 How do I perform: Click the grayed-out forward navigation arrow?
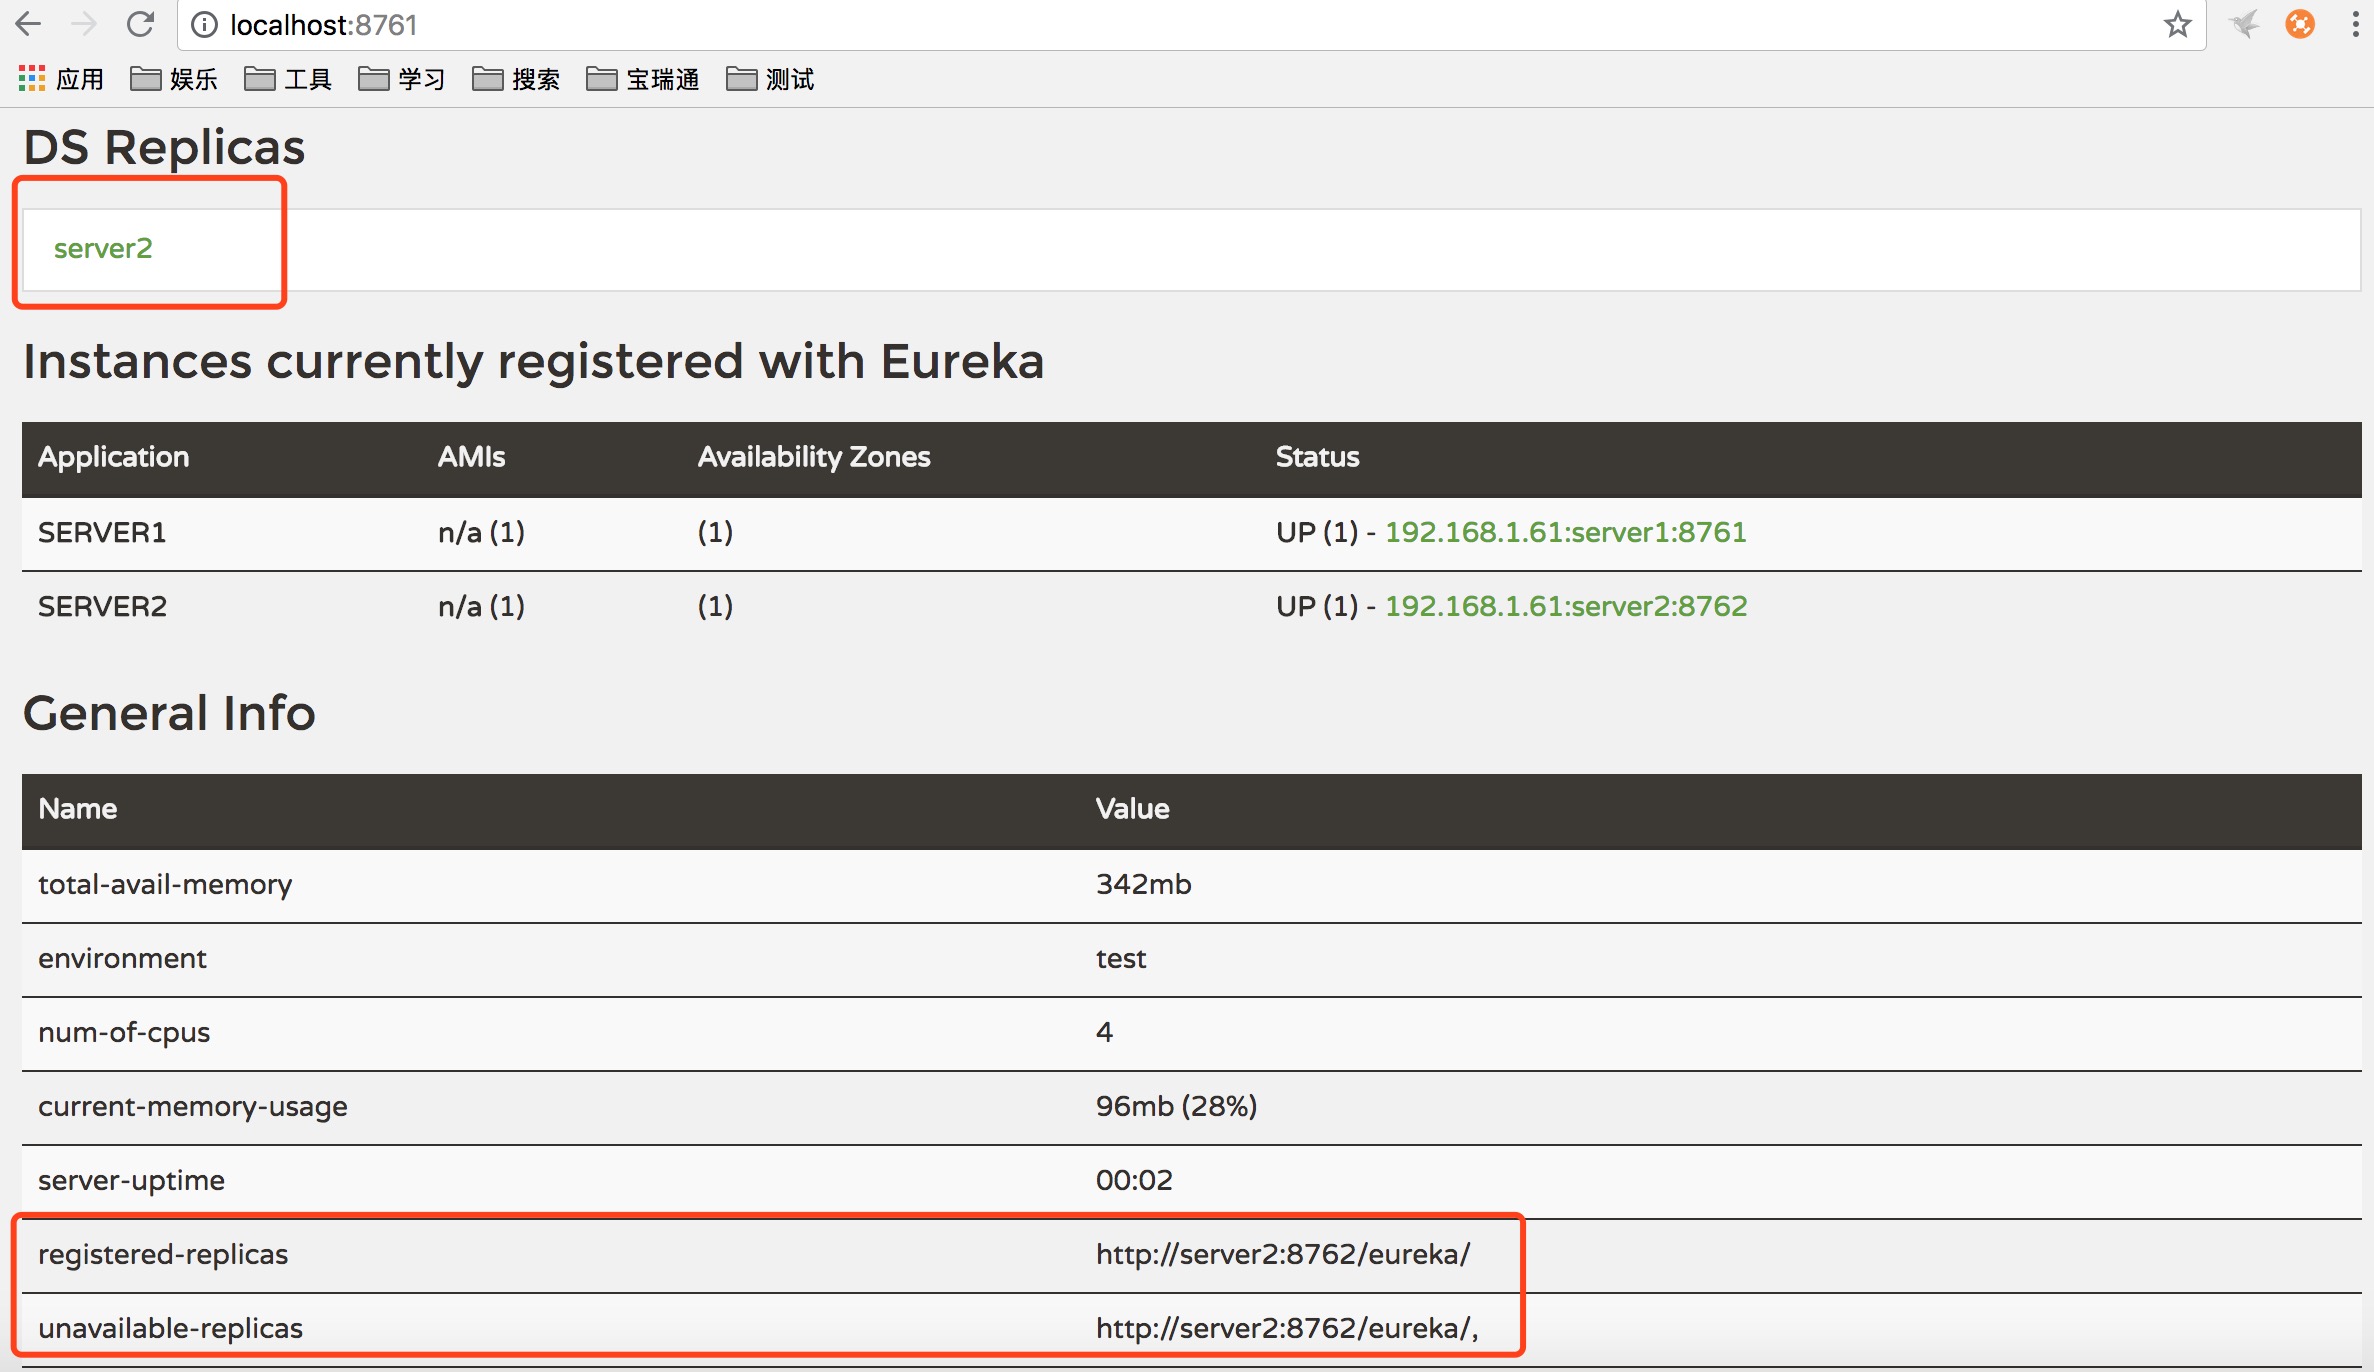pyautogui.click(x=84, y=24)
